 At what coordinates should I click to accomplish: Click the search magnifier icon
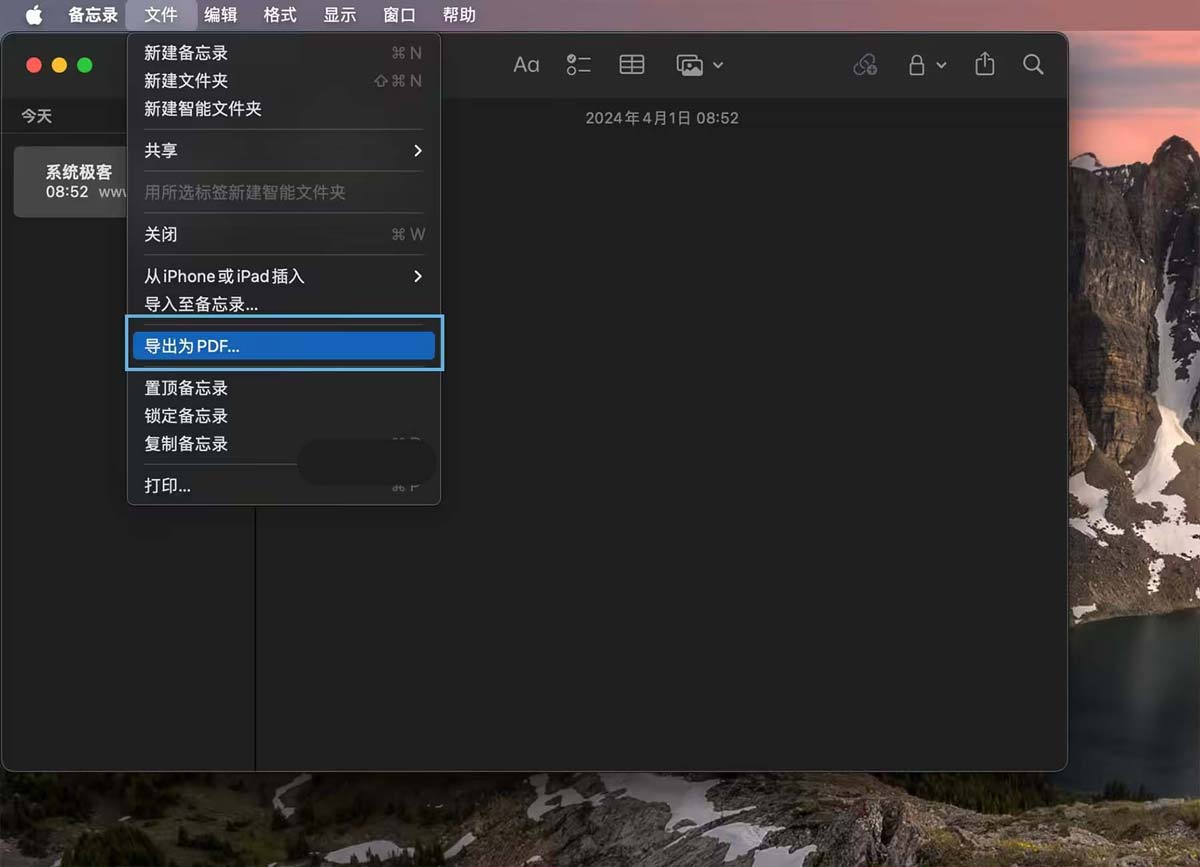(1033, 65)
